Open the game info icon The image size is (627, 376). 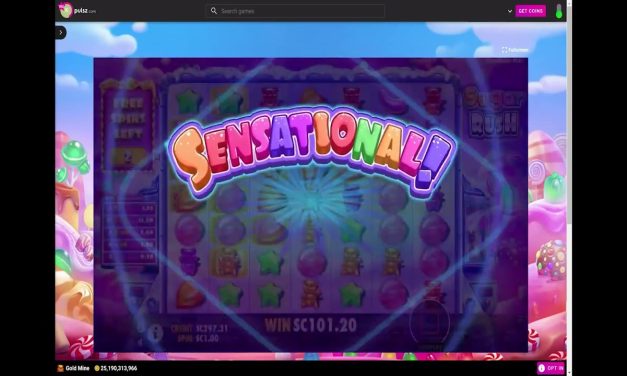pos(155,332)
